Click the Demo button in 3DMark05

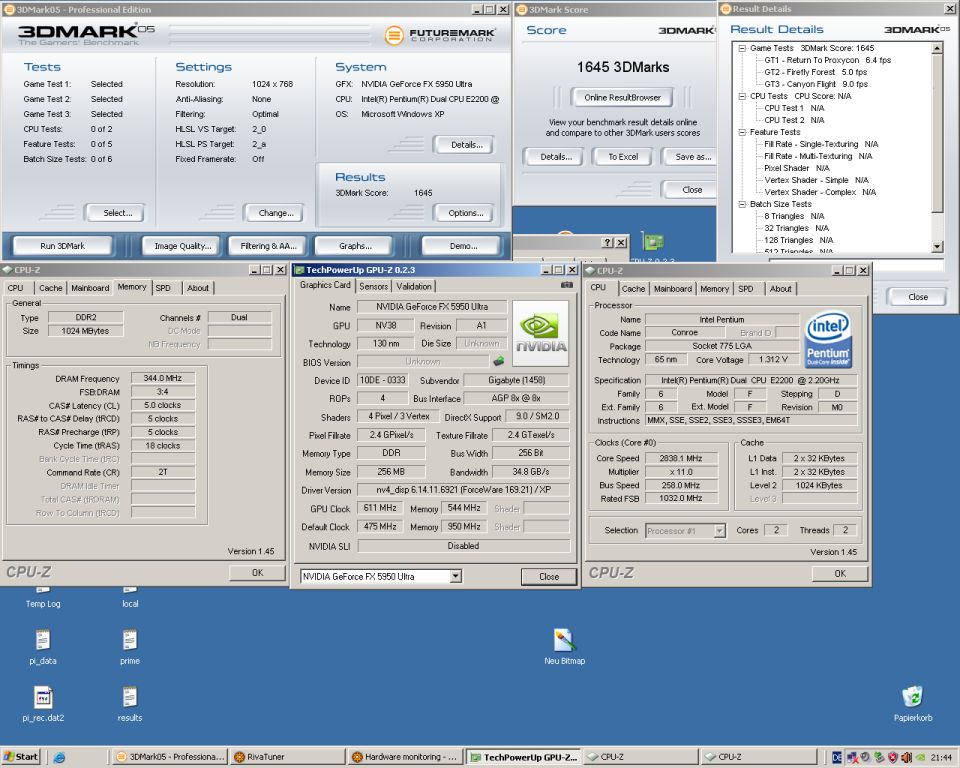pyautogui.click(x=463, y=246)
